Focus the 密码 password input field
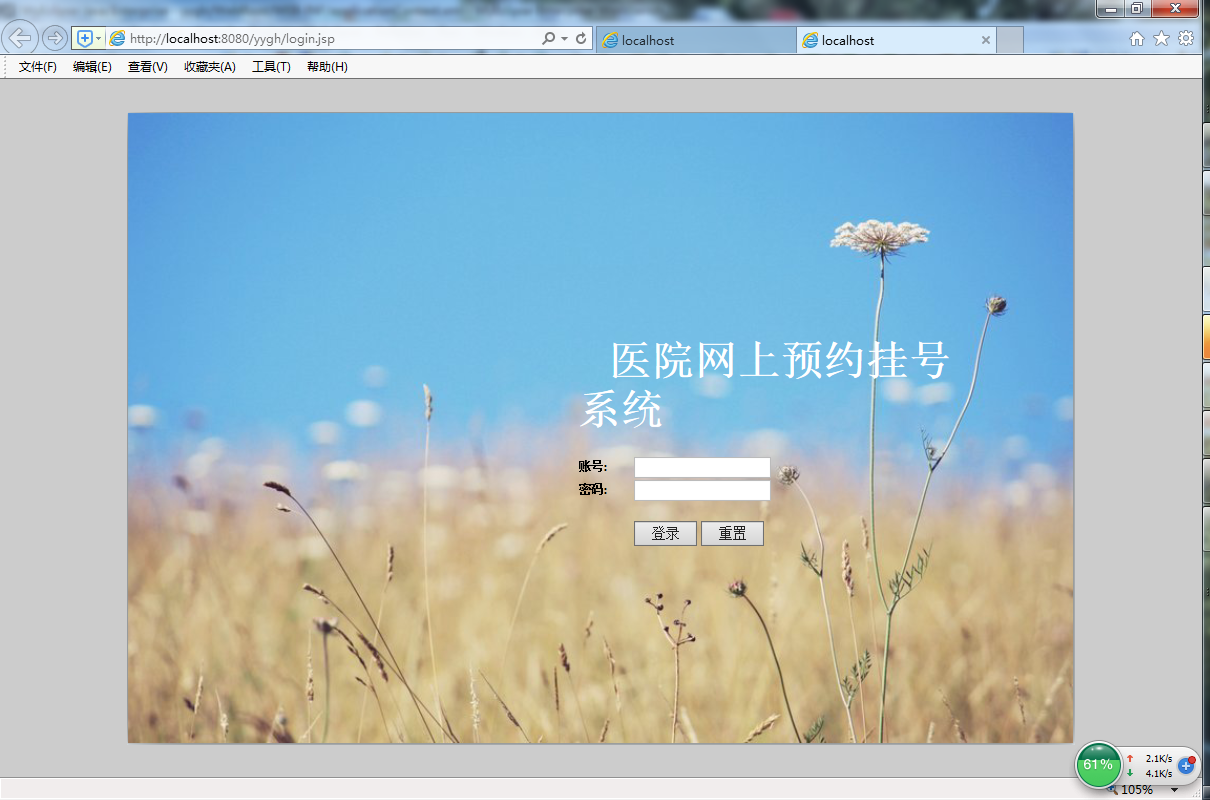 point(702,490)
